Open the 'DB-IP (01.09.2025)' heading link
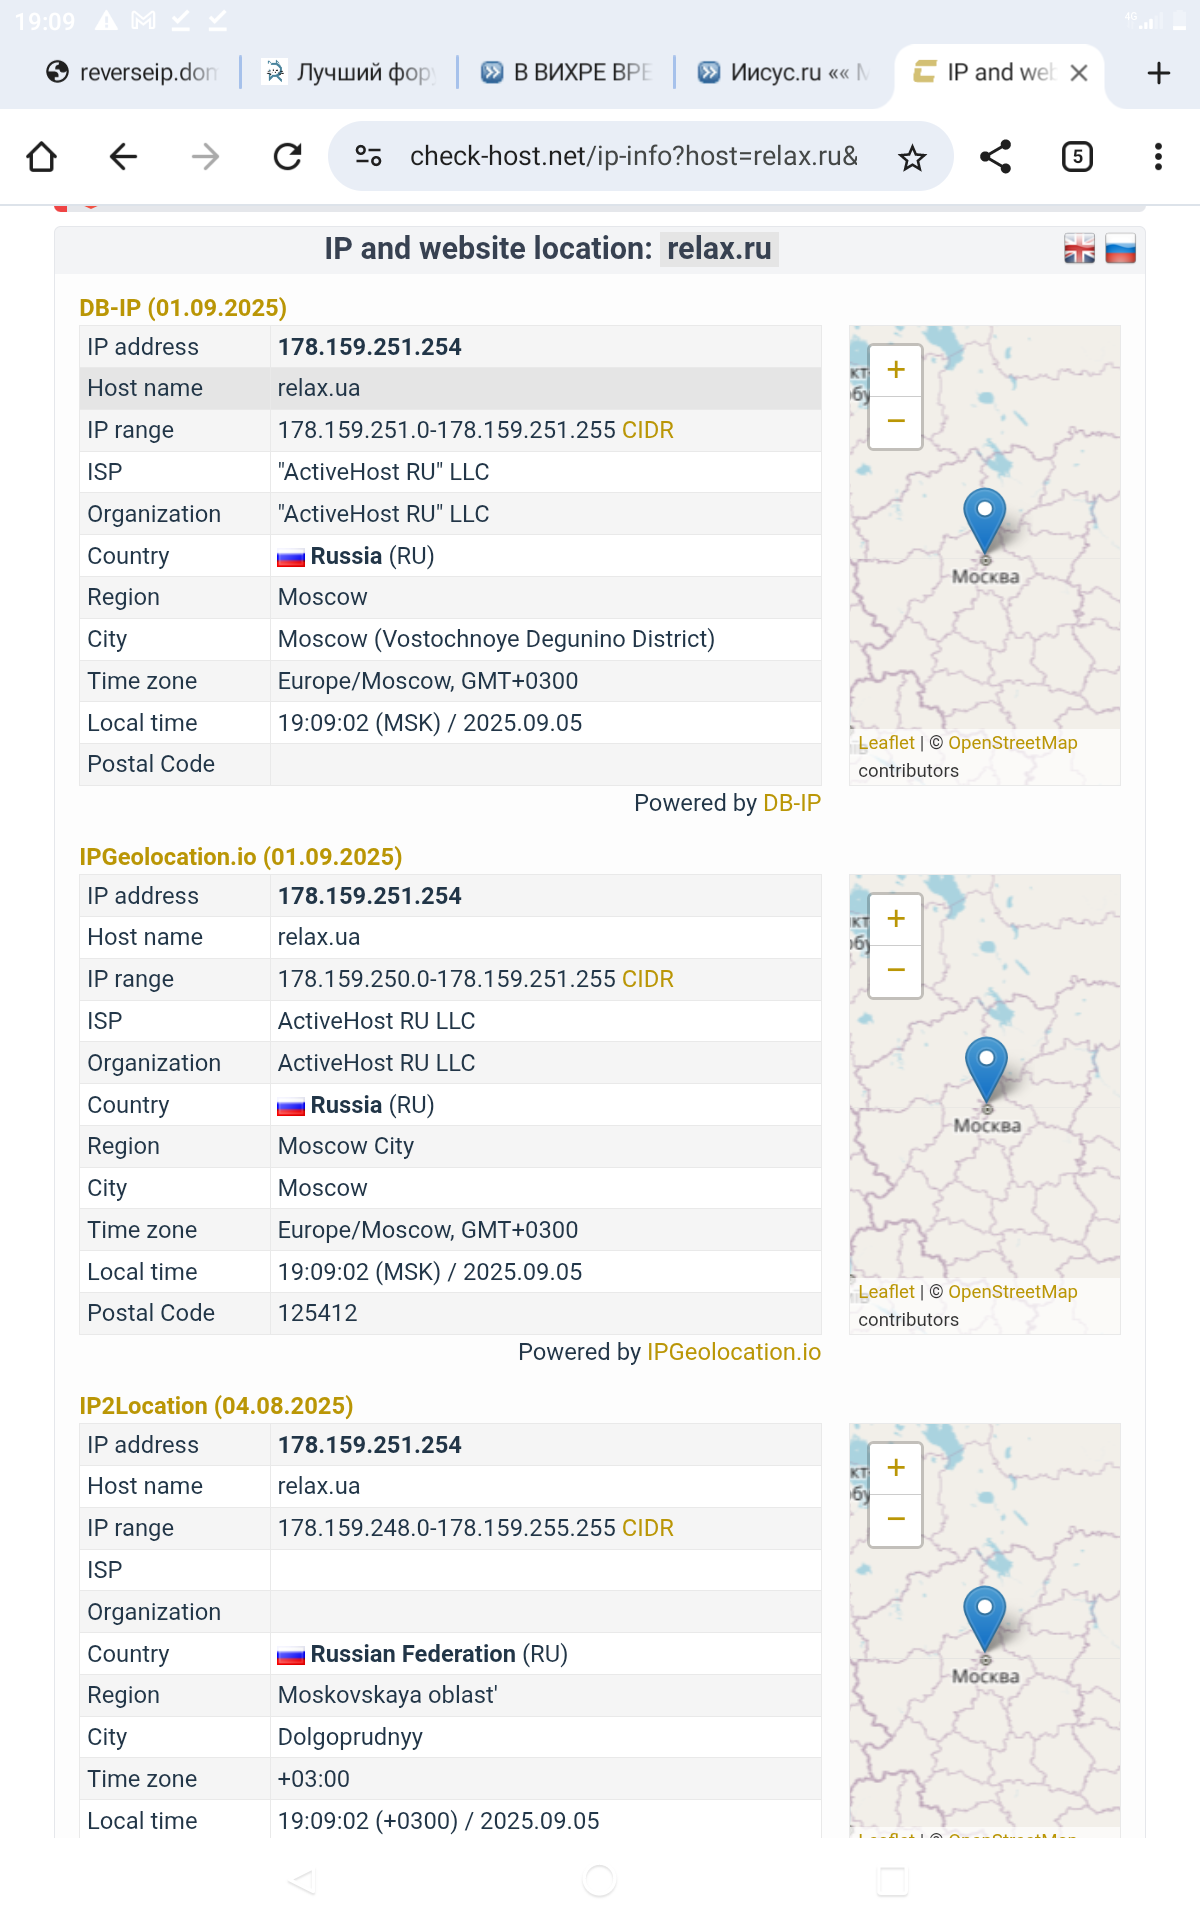 [x=183, y=308]
